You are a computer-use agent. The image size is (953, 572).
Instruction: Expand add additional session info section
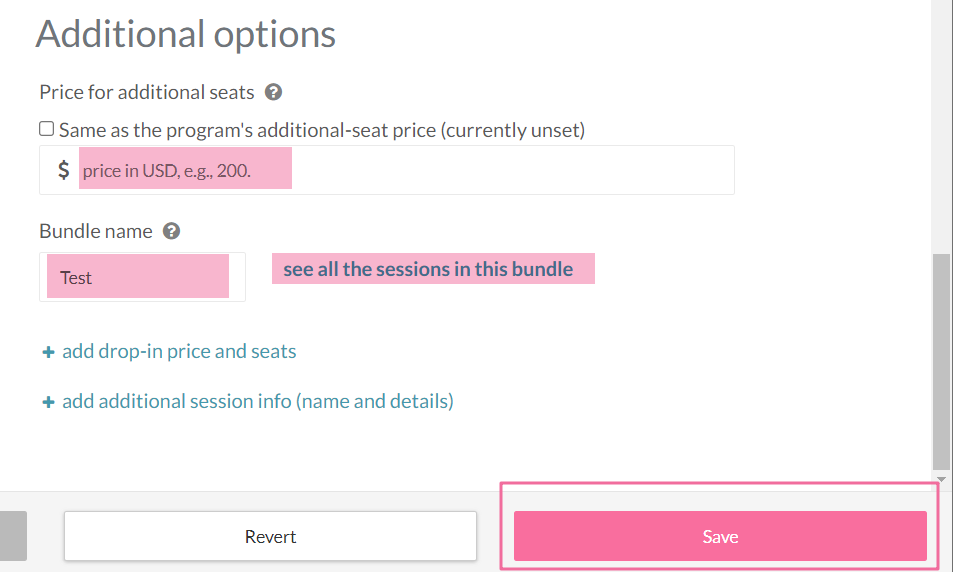coord(258,401)
